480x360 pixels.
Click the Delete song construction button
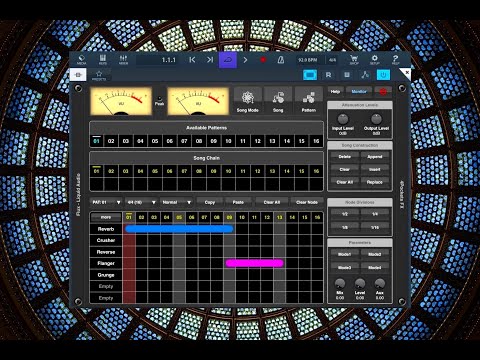(x=345, y=157)
